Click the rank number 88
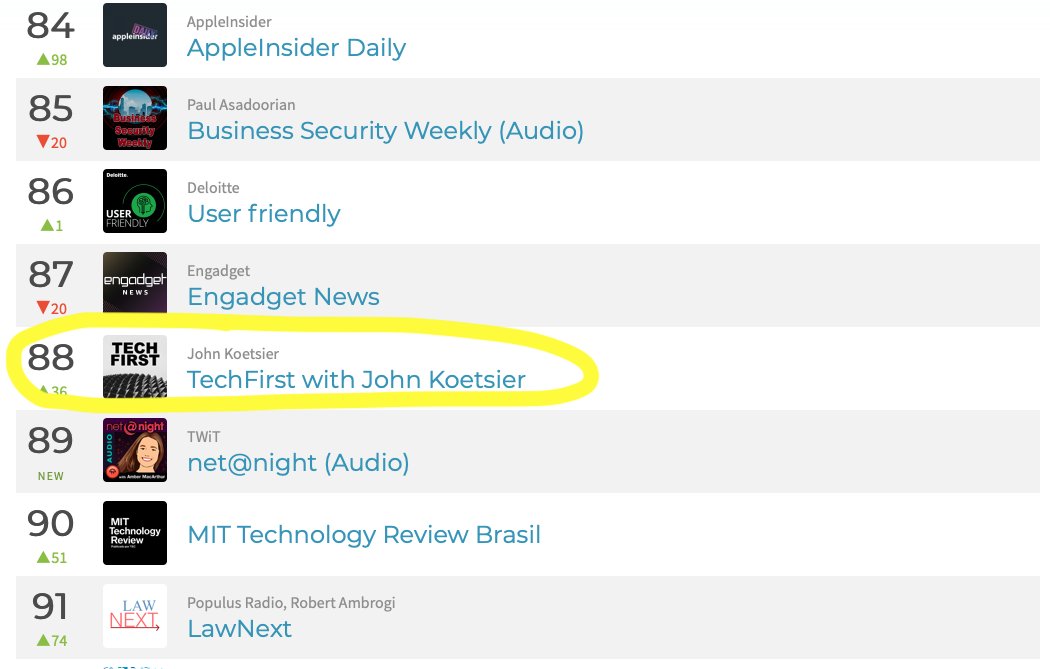The height and width of the screenshot is (669, 1050). point(51,358)
